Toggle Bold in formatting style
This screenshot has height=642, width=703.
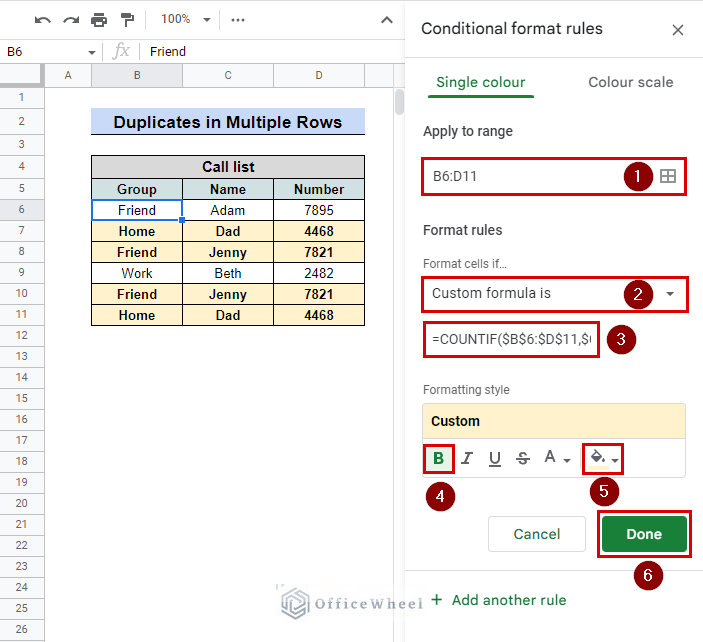coord(438,459)
